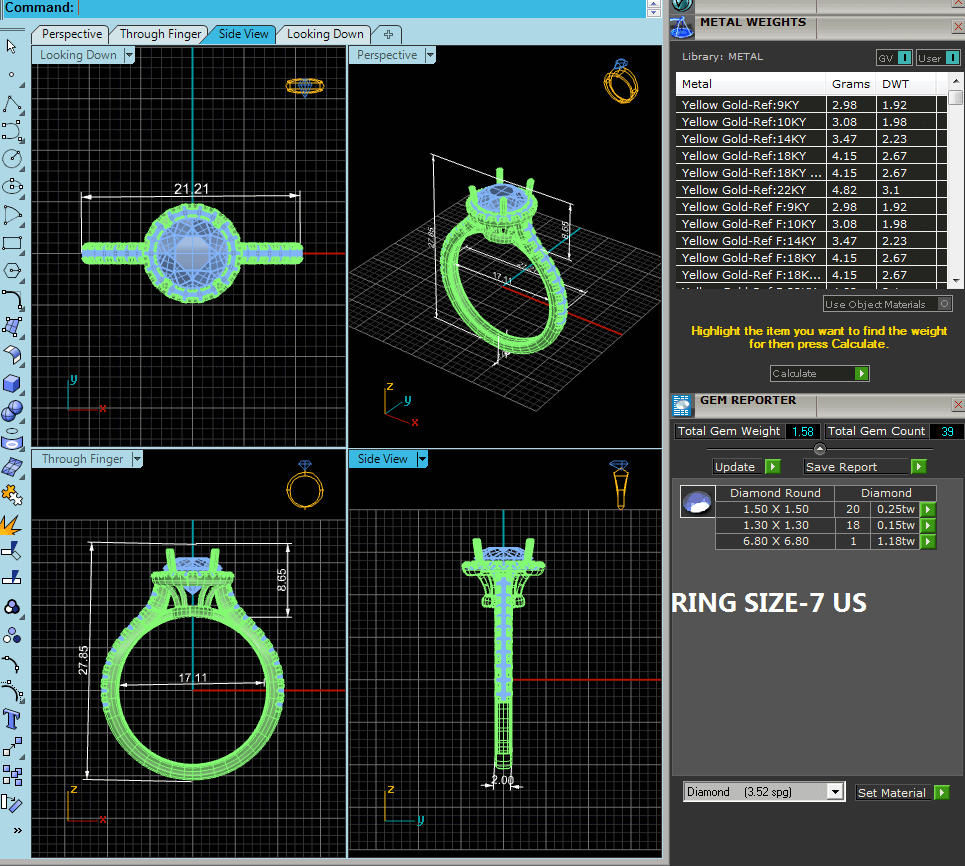965x866 pixels.
Task: Click the Explode tool icon
Action: 12,523
